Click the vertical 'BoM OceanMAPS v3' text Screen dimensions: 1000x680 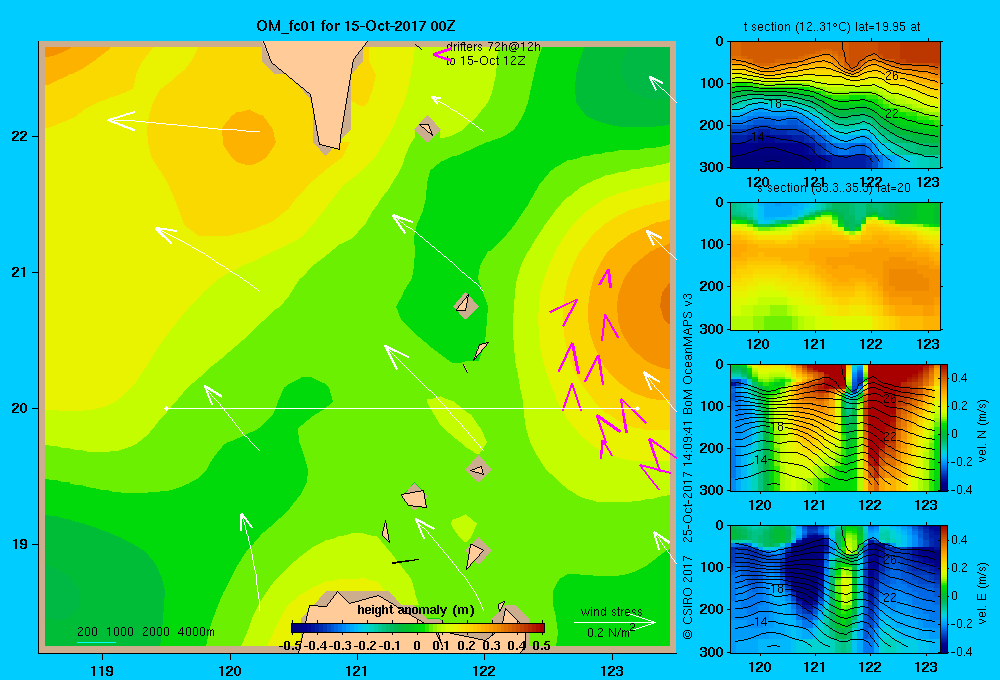point(688,353)
